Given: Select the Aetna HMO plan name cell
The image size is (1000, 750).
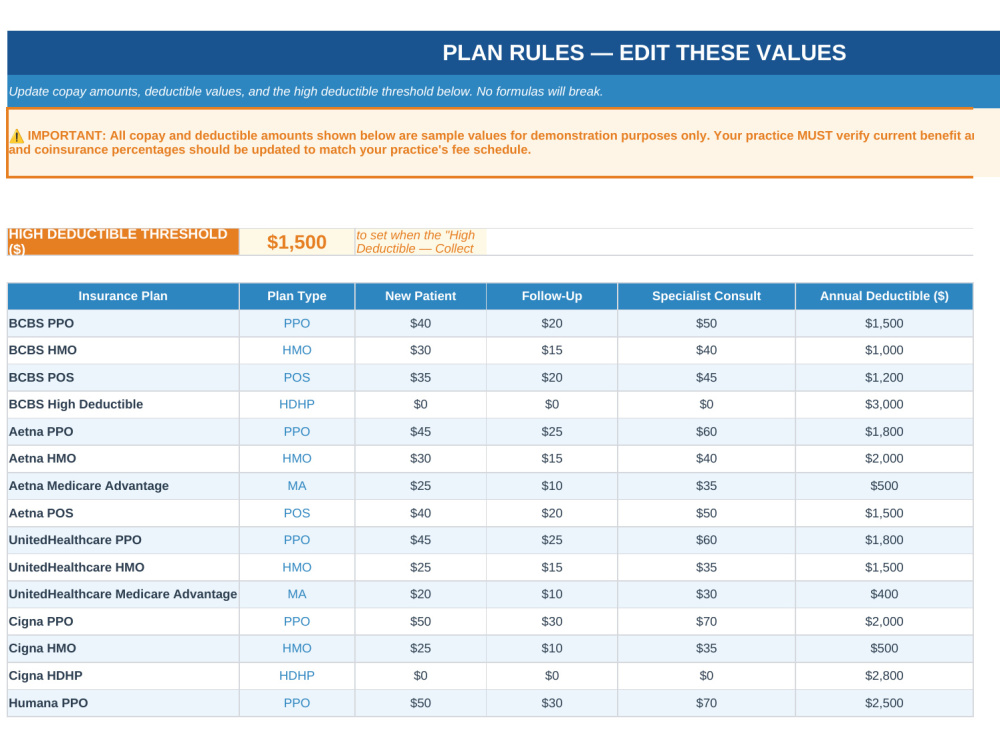Looking at the screenshot, I should (x=123, y=459).
